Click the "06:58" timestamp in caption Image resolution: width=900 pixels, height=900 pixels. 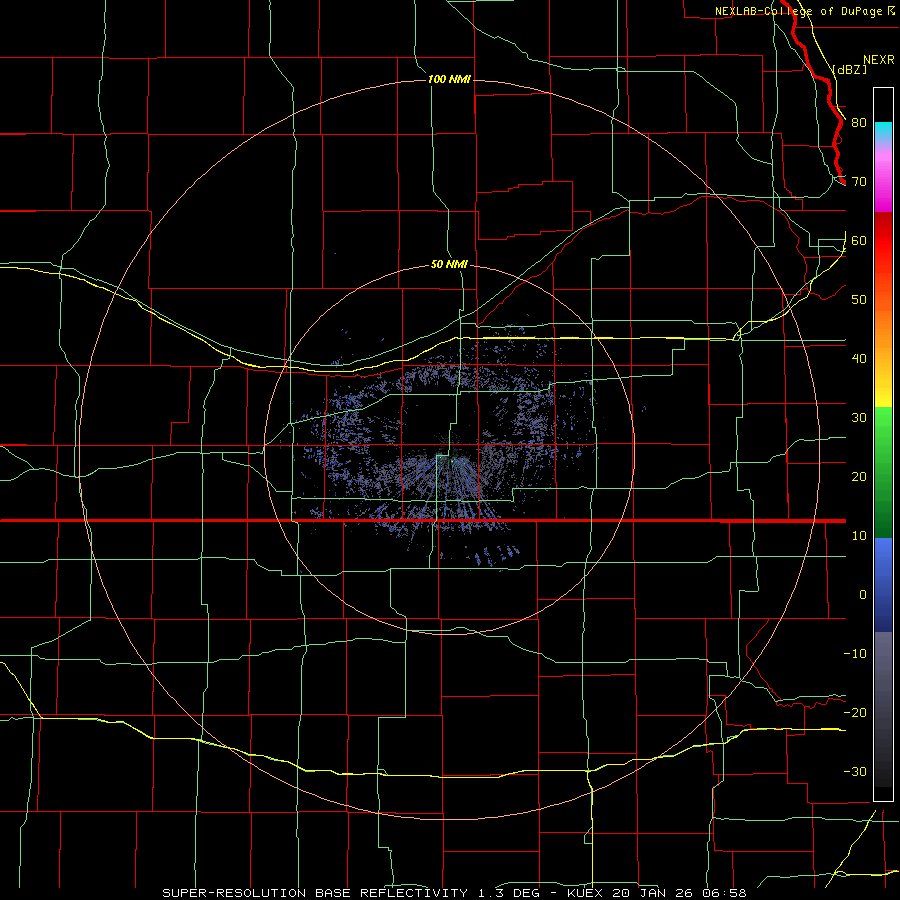point(724,893)
